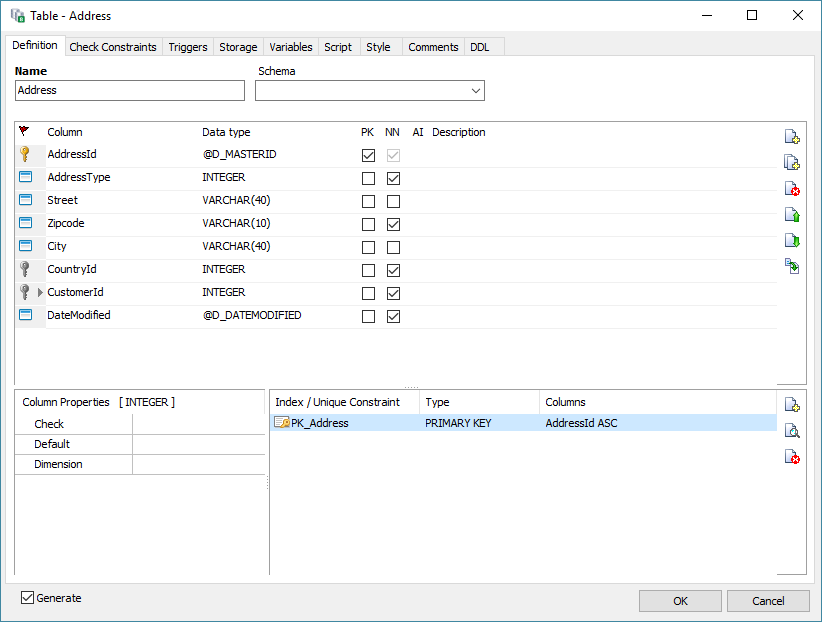The image size is (822, 622).
Task: Click the column copy icon with curved green arrow
Action: coord(792,266)
